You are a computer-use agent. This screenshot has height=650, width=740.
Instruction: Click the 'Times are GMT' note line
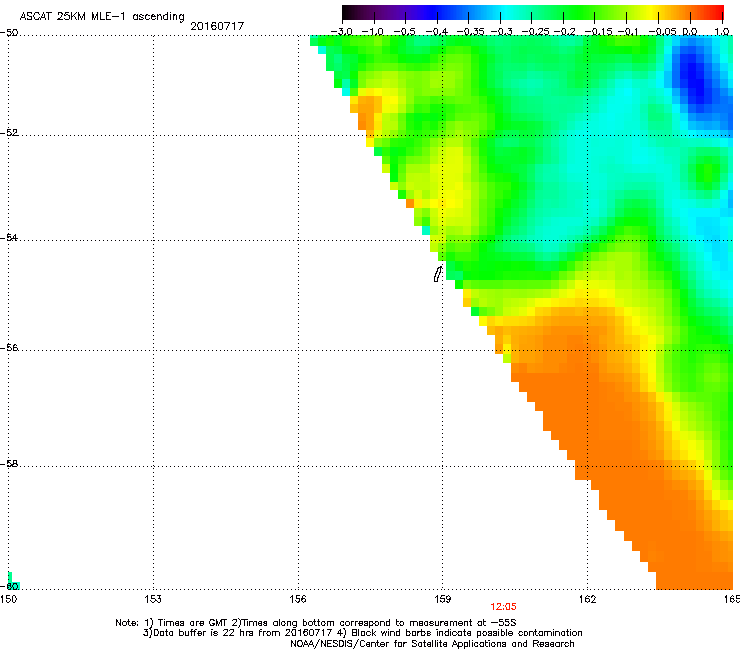[316, 623]
